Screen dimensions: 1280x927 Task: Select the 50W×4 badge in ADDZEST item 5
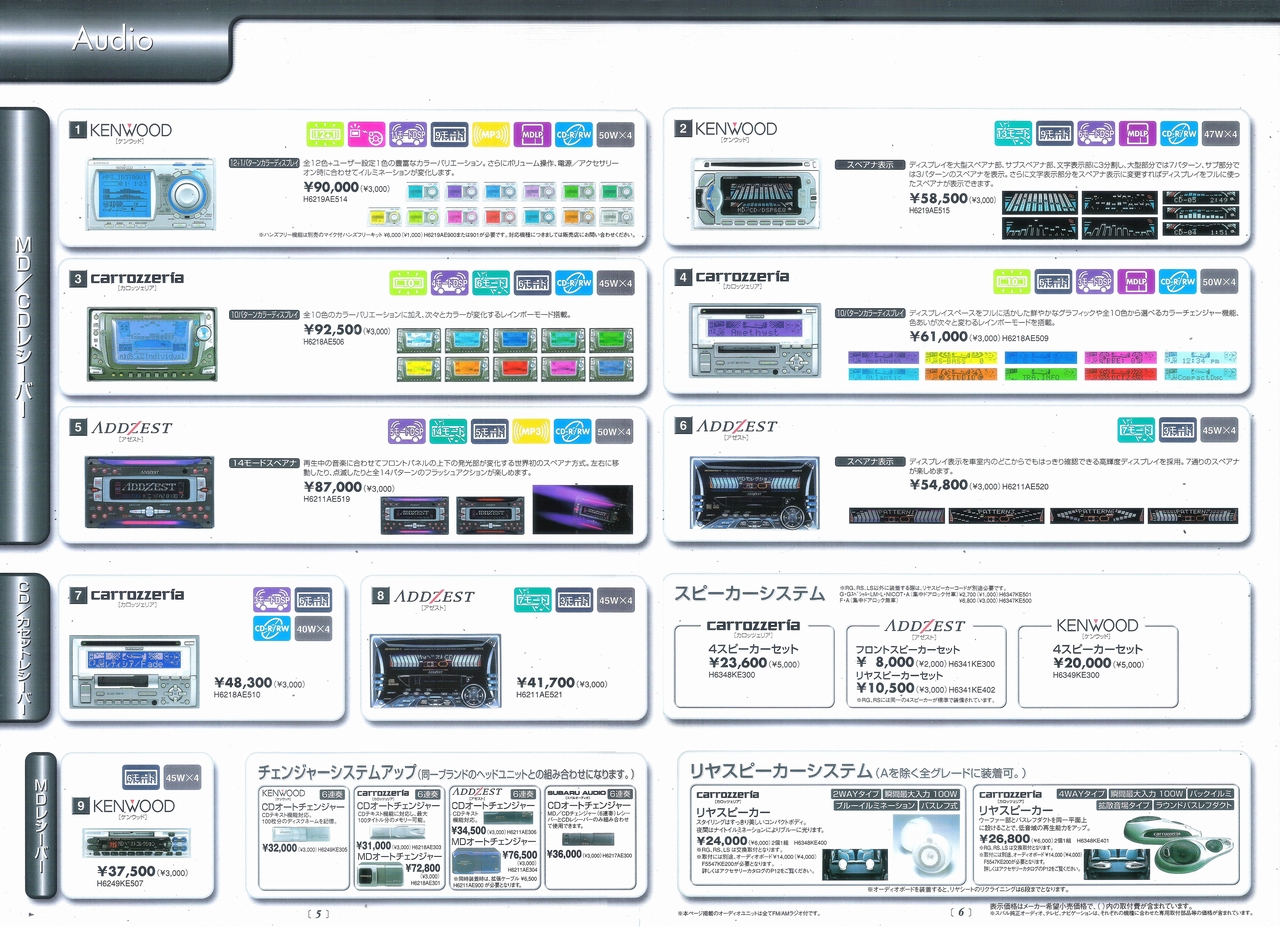coord(615,431)
